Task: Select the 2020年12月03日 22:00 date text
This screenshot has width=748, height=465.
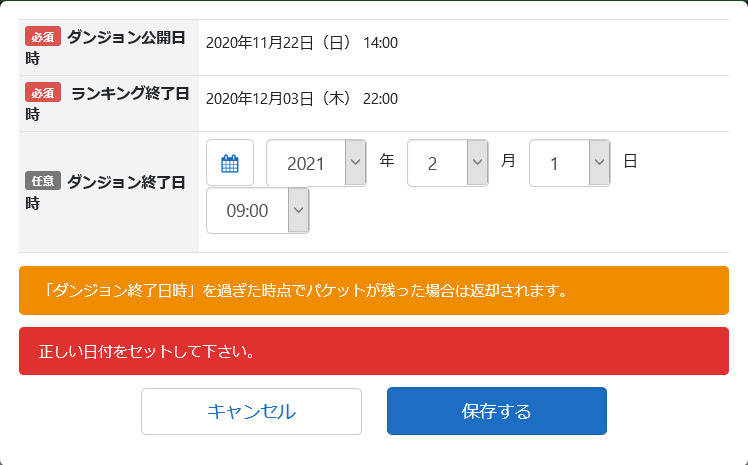Action: pos(302,99)
